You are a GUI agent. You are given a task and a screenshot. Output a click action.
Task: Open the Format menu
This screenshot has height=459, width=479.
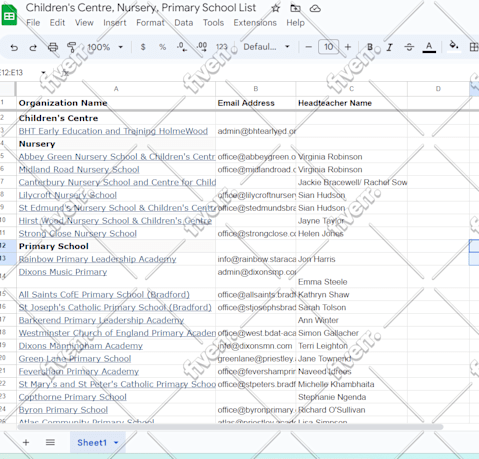click(150, 23)
